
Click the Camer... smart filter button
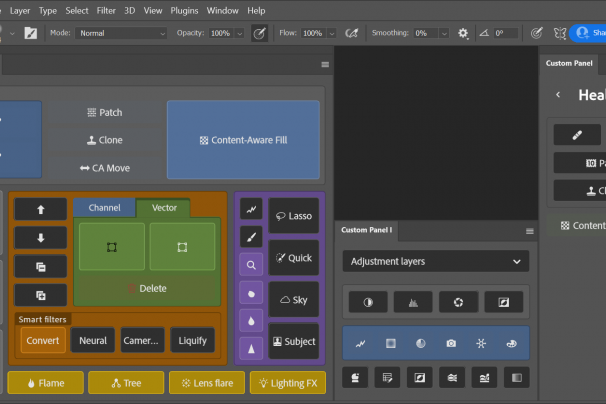point(142,341)
